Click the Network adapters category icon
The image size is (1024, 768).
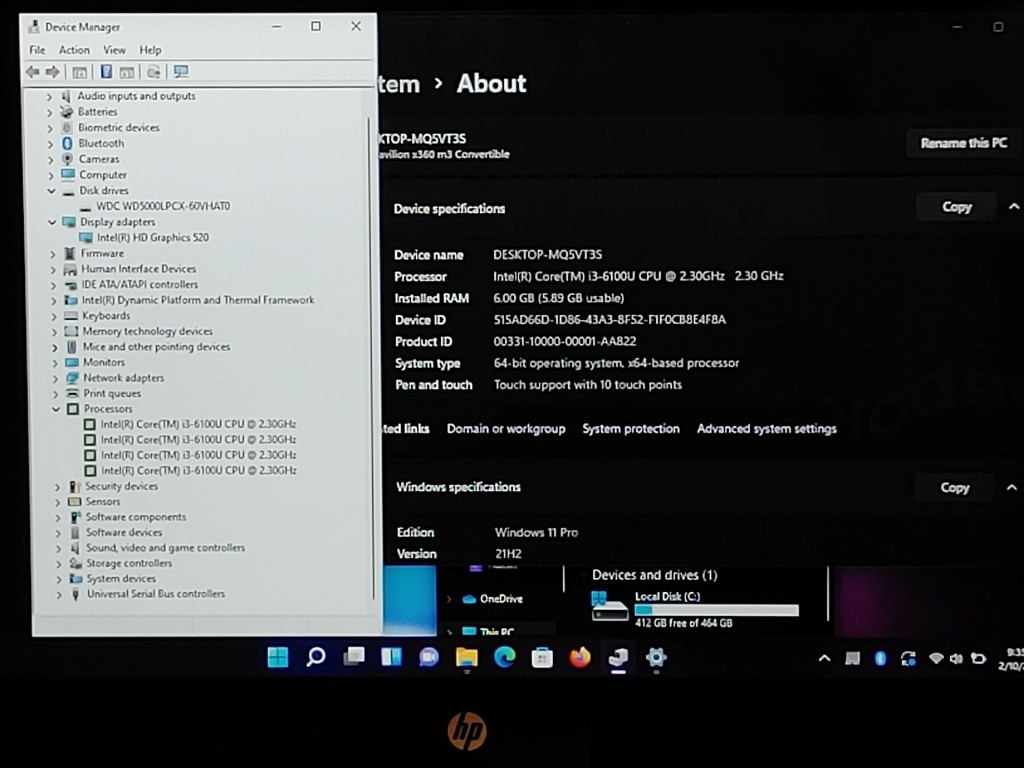pyautogui.click(x=71, y=378)
